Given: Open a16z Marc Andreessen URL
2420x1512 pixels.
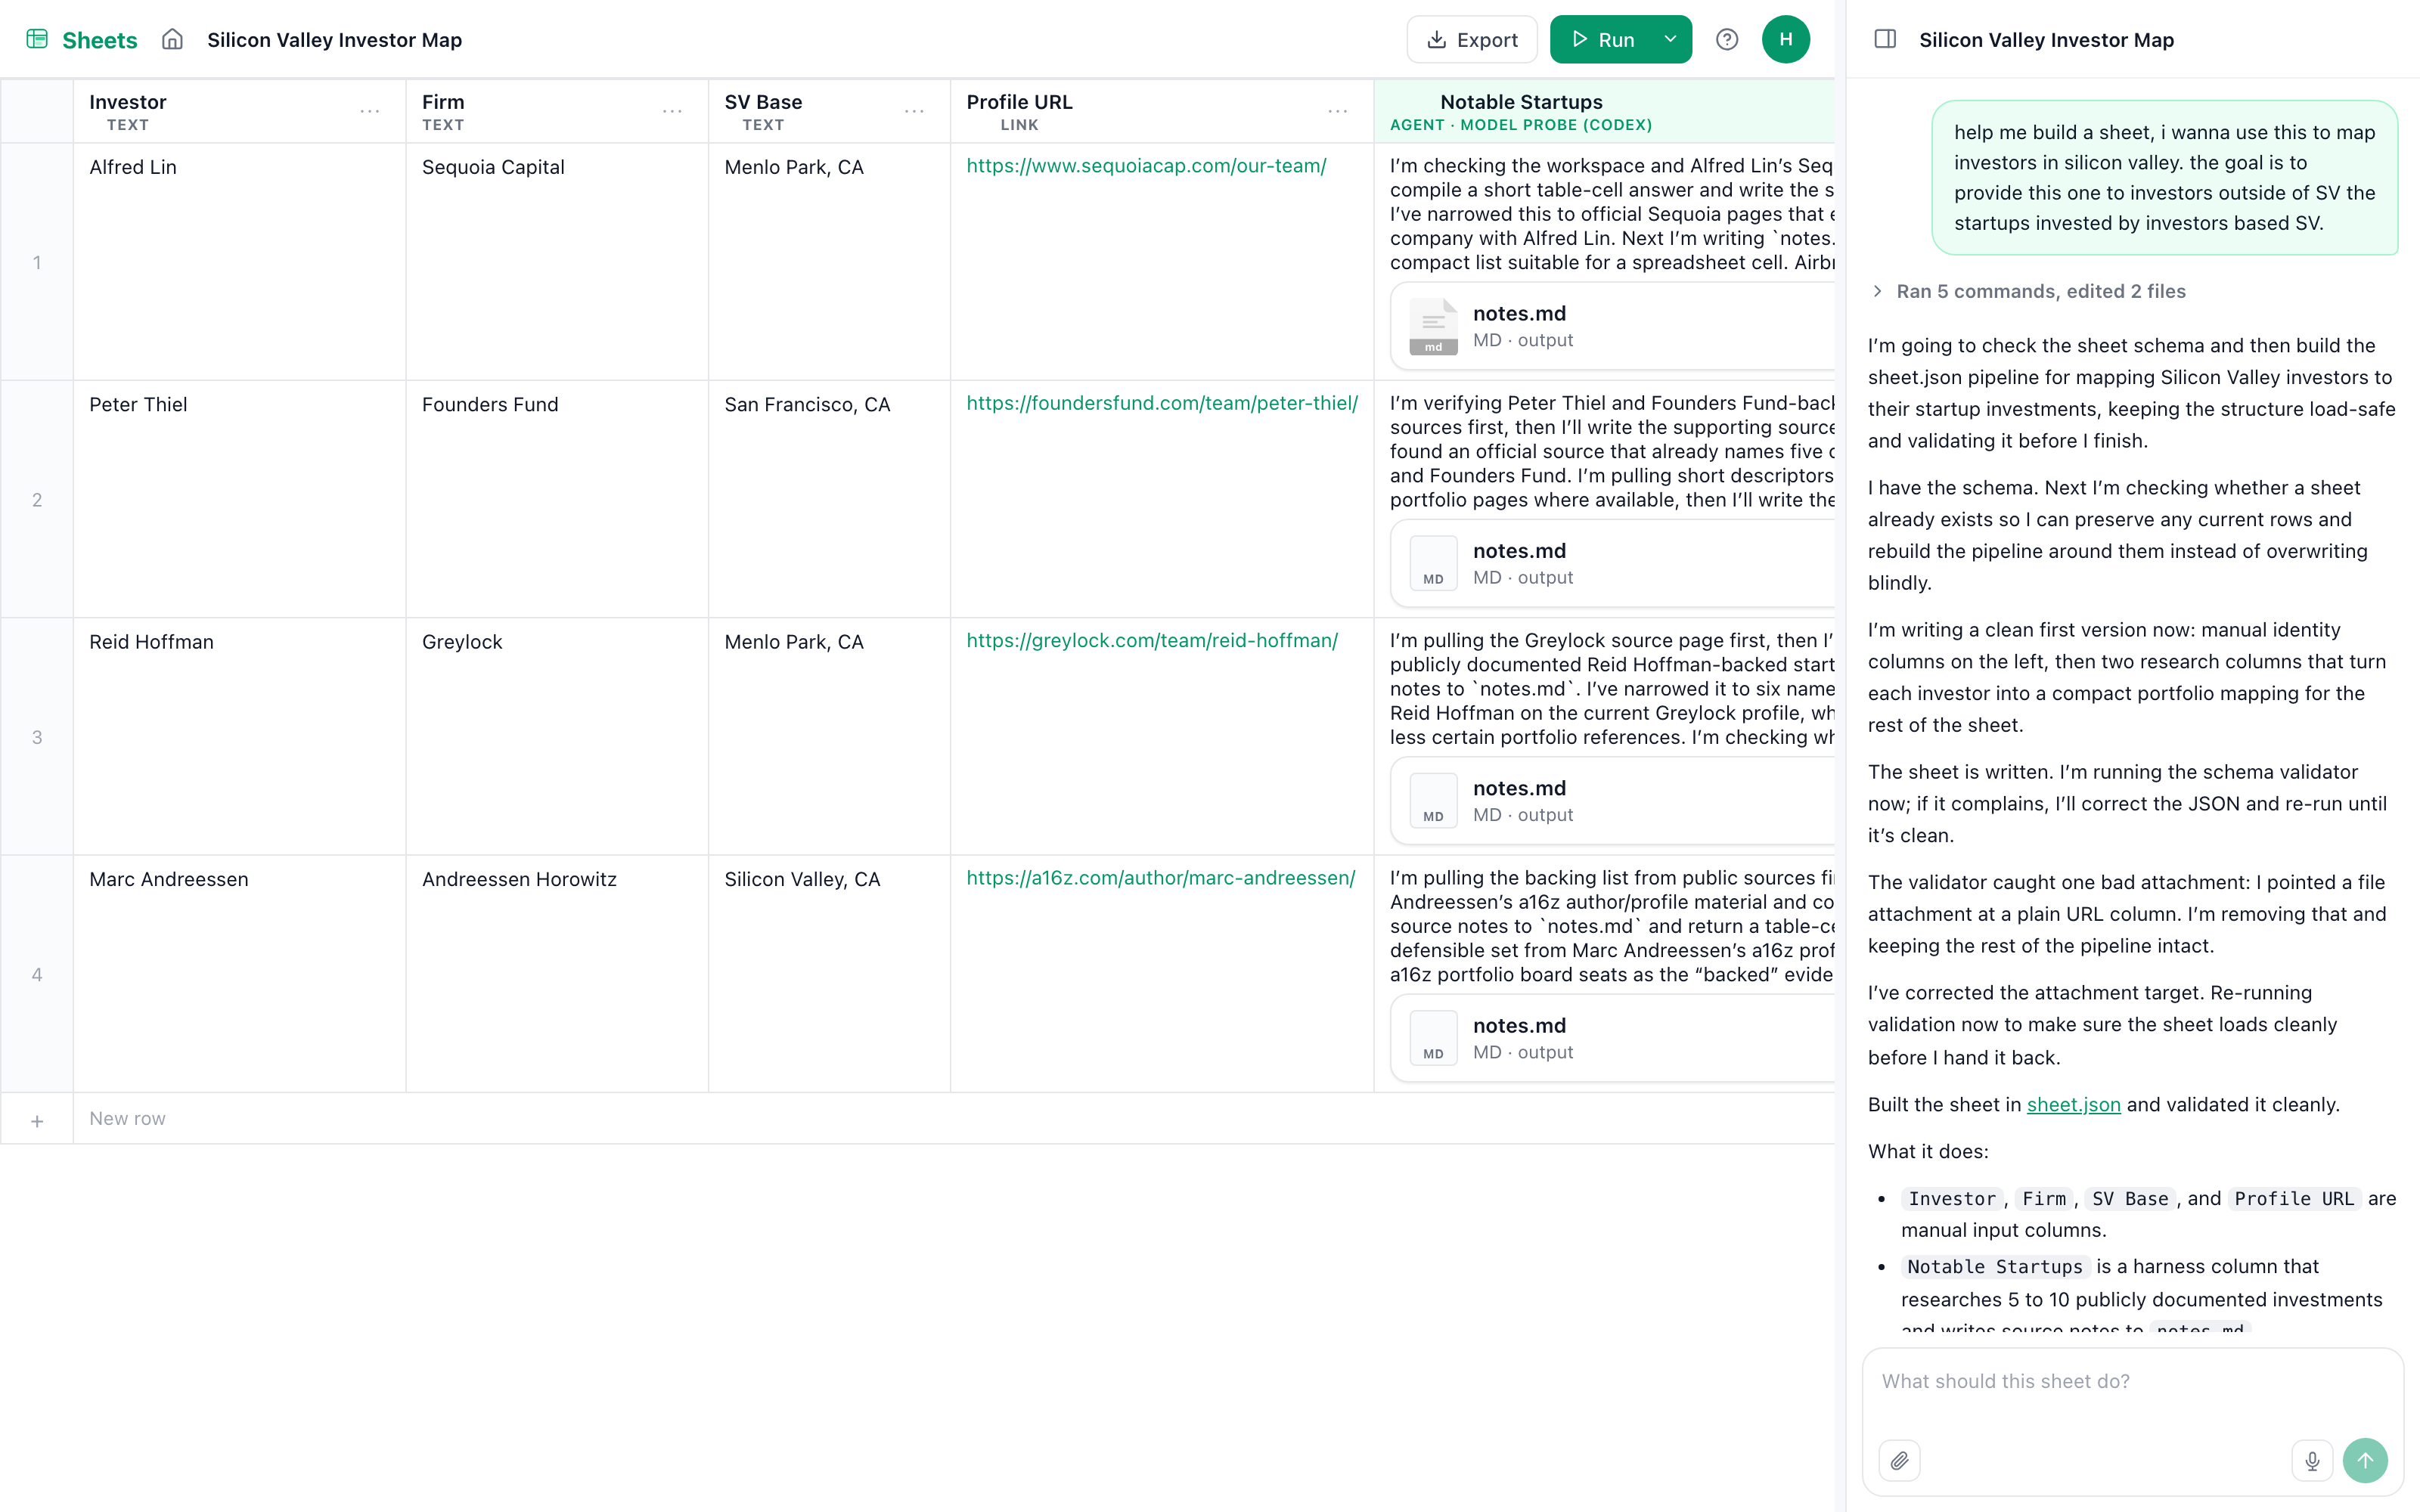Looking at the screenshot, I should tap(1161, 878).
